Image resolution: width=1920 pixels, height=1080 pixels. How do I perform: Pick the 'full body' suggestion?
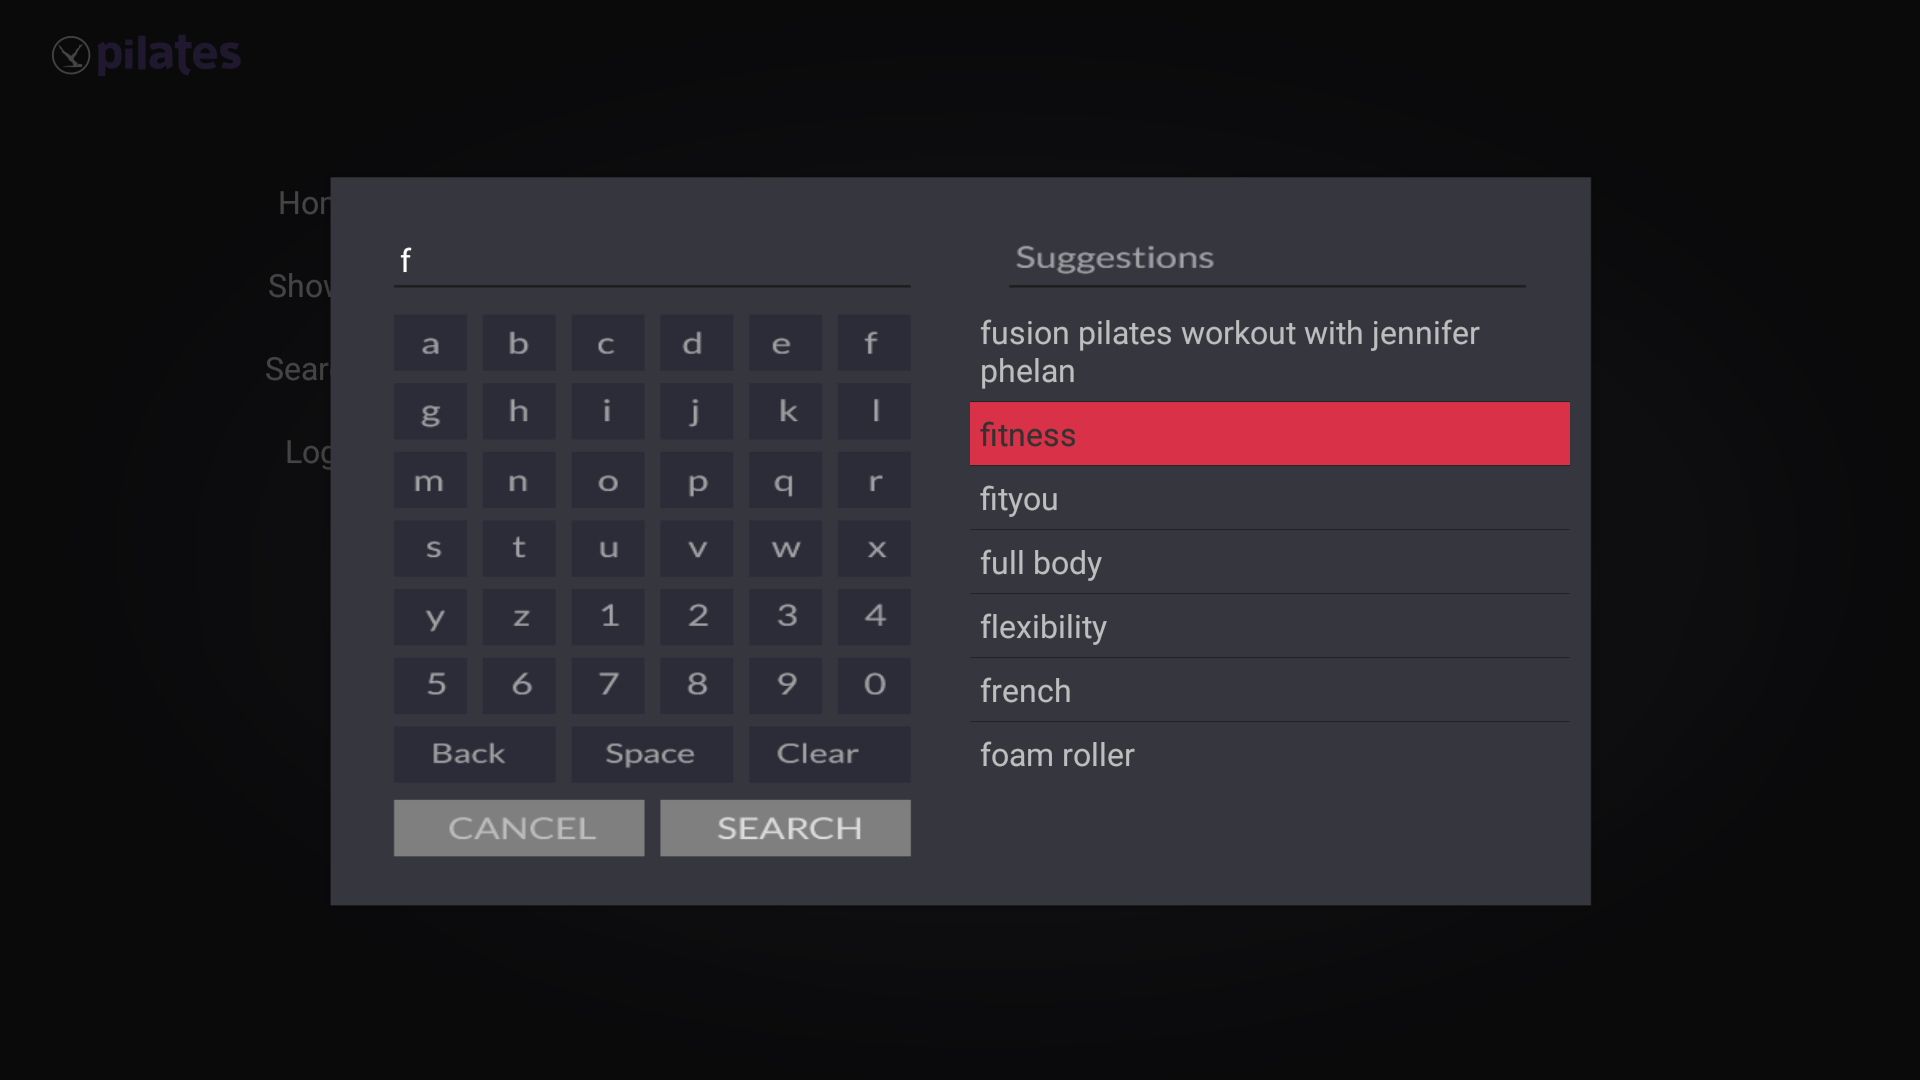point(1269,562)
